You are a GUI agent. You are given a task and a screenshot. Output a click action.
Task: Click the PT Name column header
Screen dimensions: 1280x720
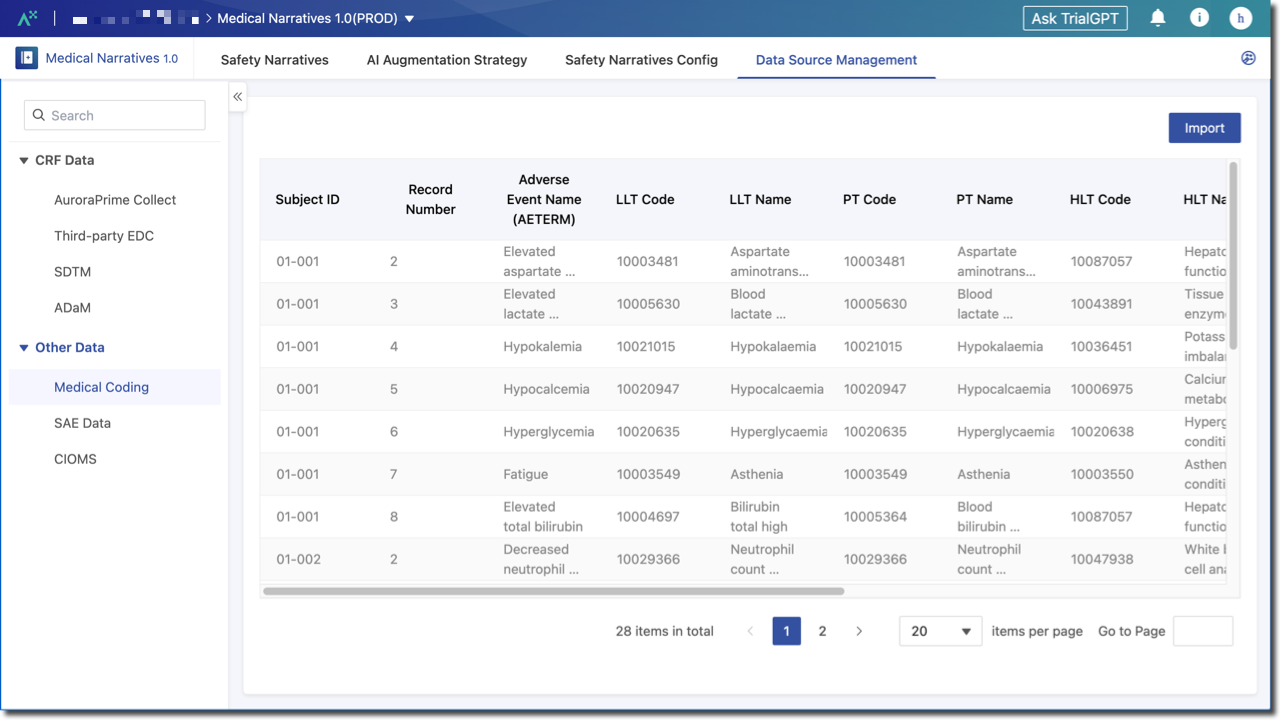point(984,199)
